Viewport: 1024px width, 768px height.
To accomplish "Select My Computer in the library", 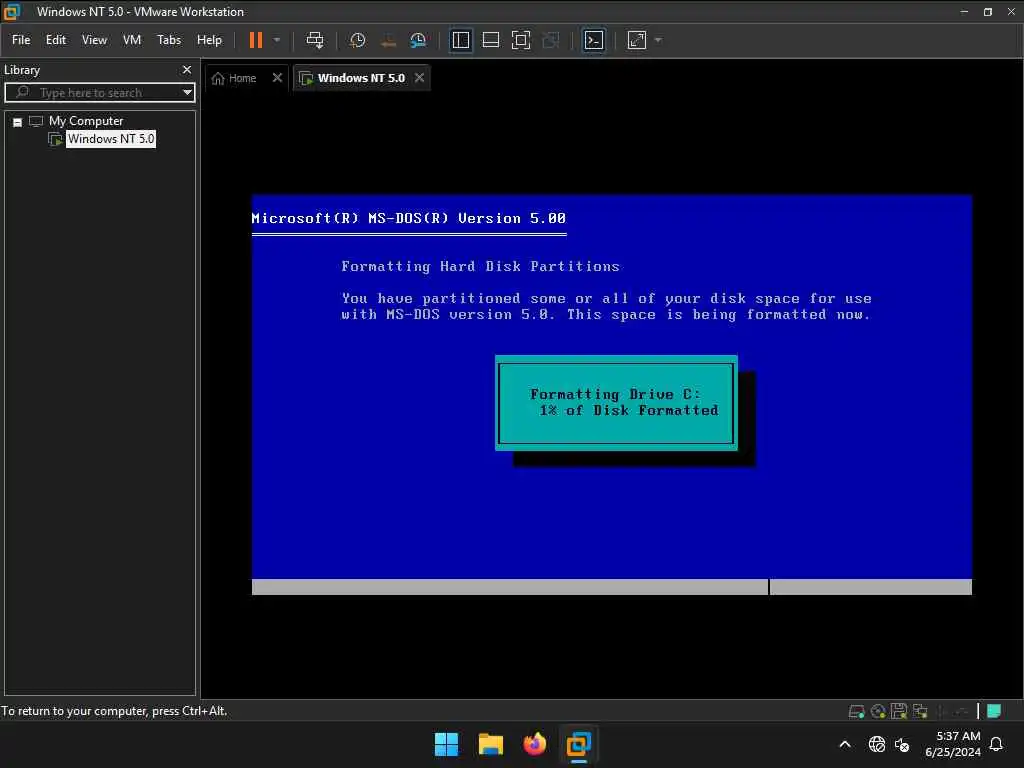I will point(86,121).
